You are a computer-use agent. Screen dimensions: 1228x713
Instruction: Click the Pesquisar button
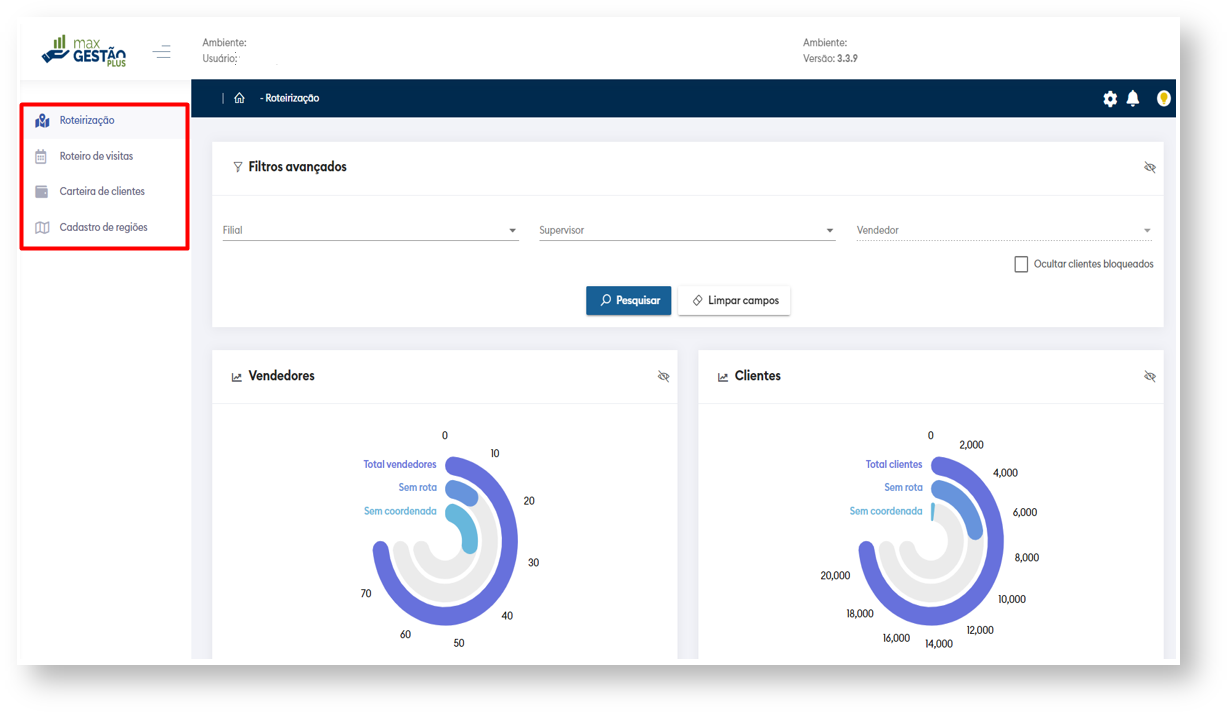click(x=628, y=300)
